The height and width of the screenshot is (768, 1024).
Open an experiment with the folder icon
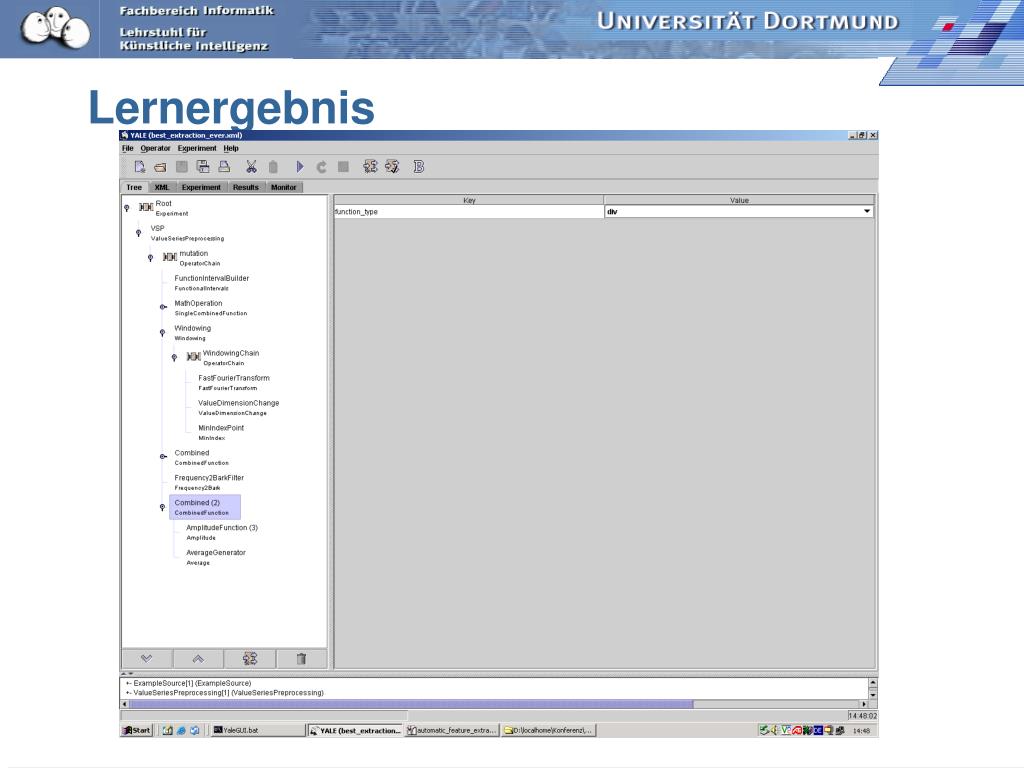tap(160, 167)
